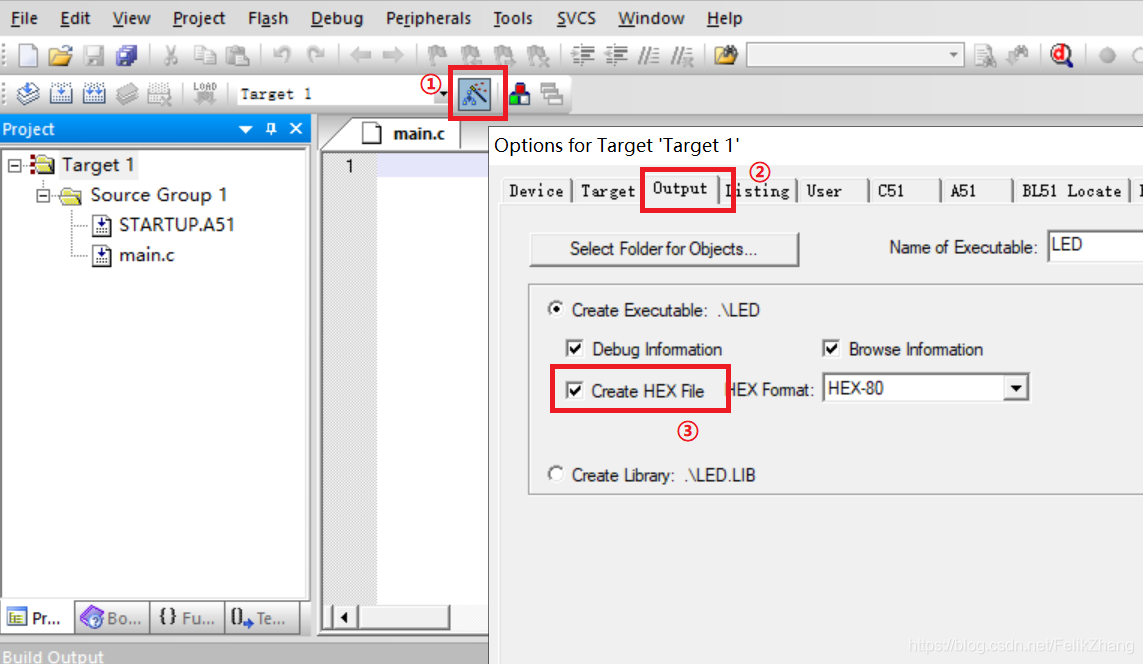
Task: Select STARTUP.A51 in project tree
Action: (x=176, y=224)
